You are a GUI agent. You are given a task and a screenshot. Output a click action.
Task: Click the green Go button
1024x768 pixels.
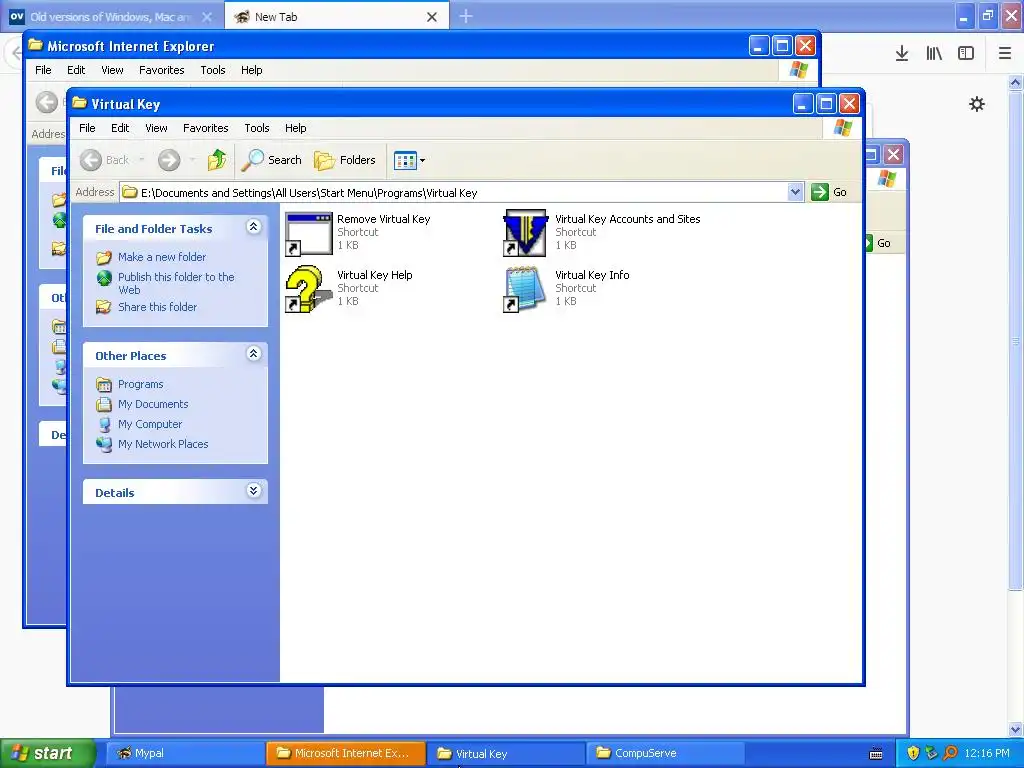(829, 192)
